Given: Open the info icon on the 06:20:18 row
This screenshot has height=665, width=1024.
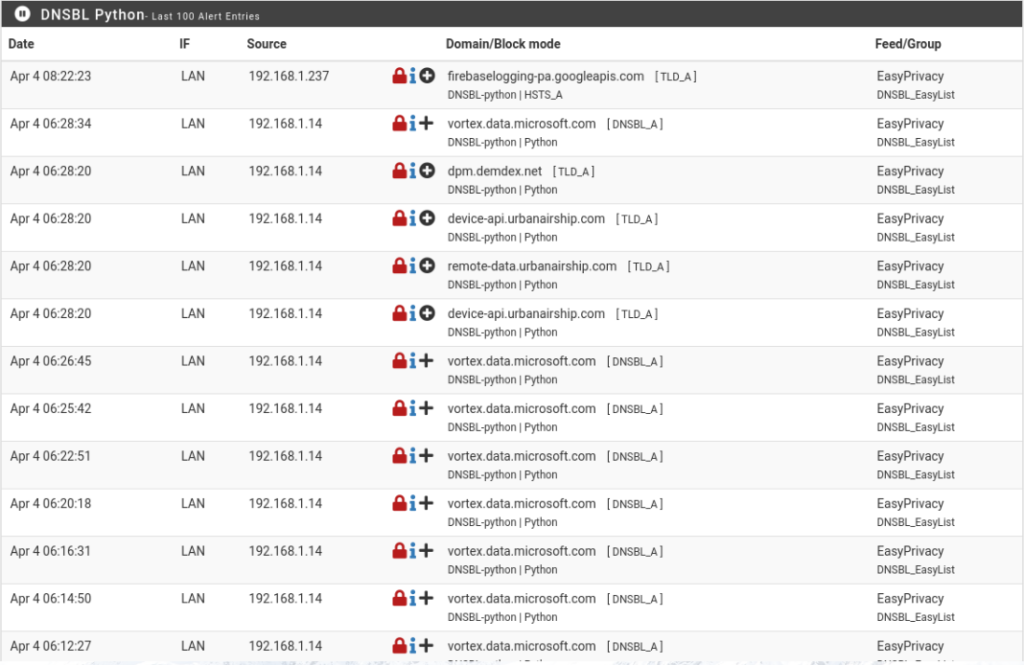Looking at the screenshot, I should pyautogui.click(x=413, y=504).
